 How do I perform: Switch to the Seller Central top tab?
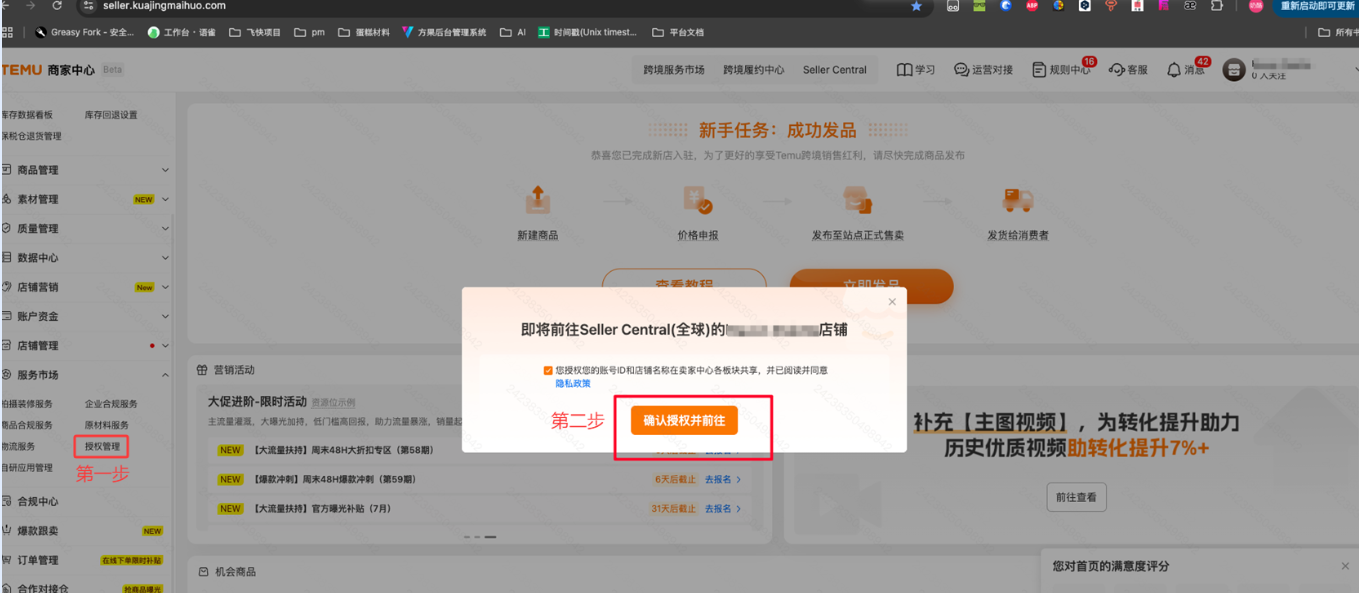pos(835,70)
